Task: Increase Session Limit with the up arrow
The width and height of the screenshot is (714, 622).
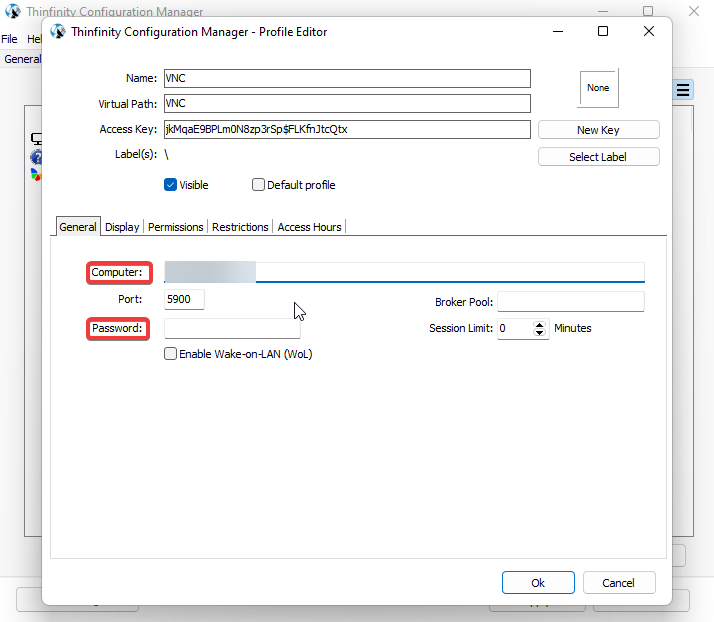Action: [x=540, y=324]
